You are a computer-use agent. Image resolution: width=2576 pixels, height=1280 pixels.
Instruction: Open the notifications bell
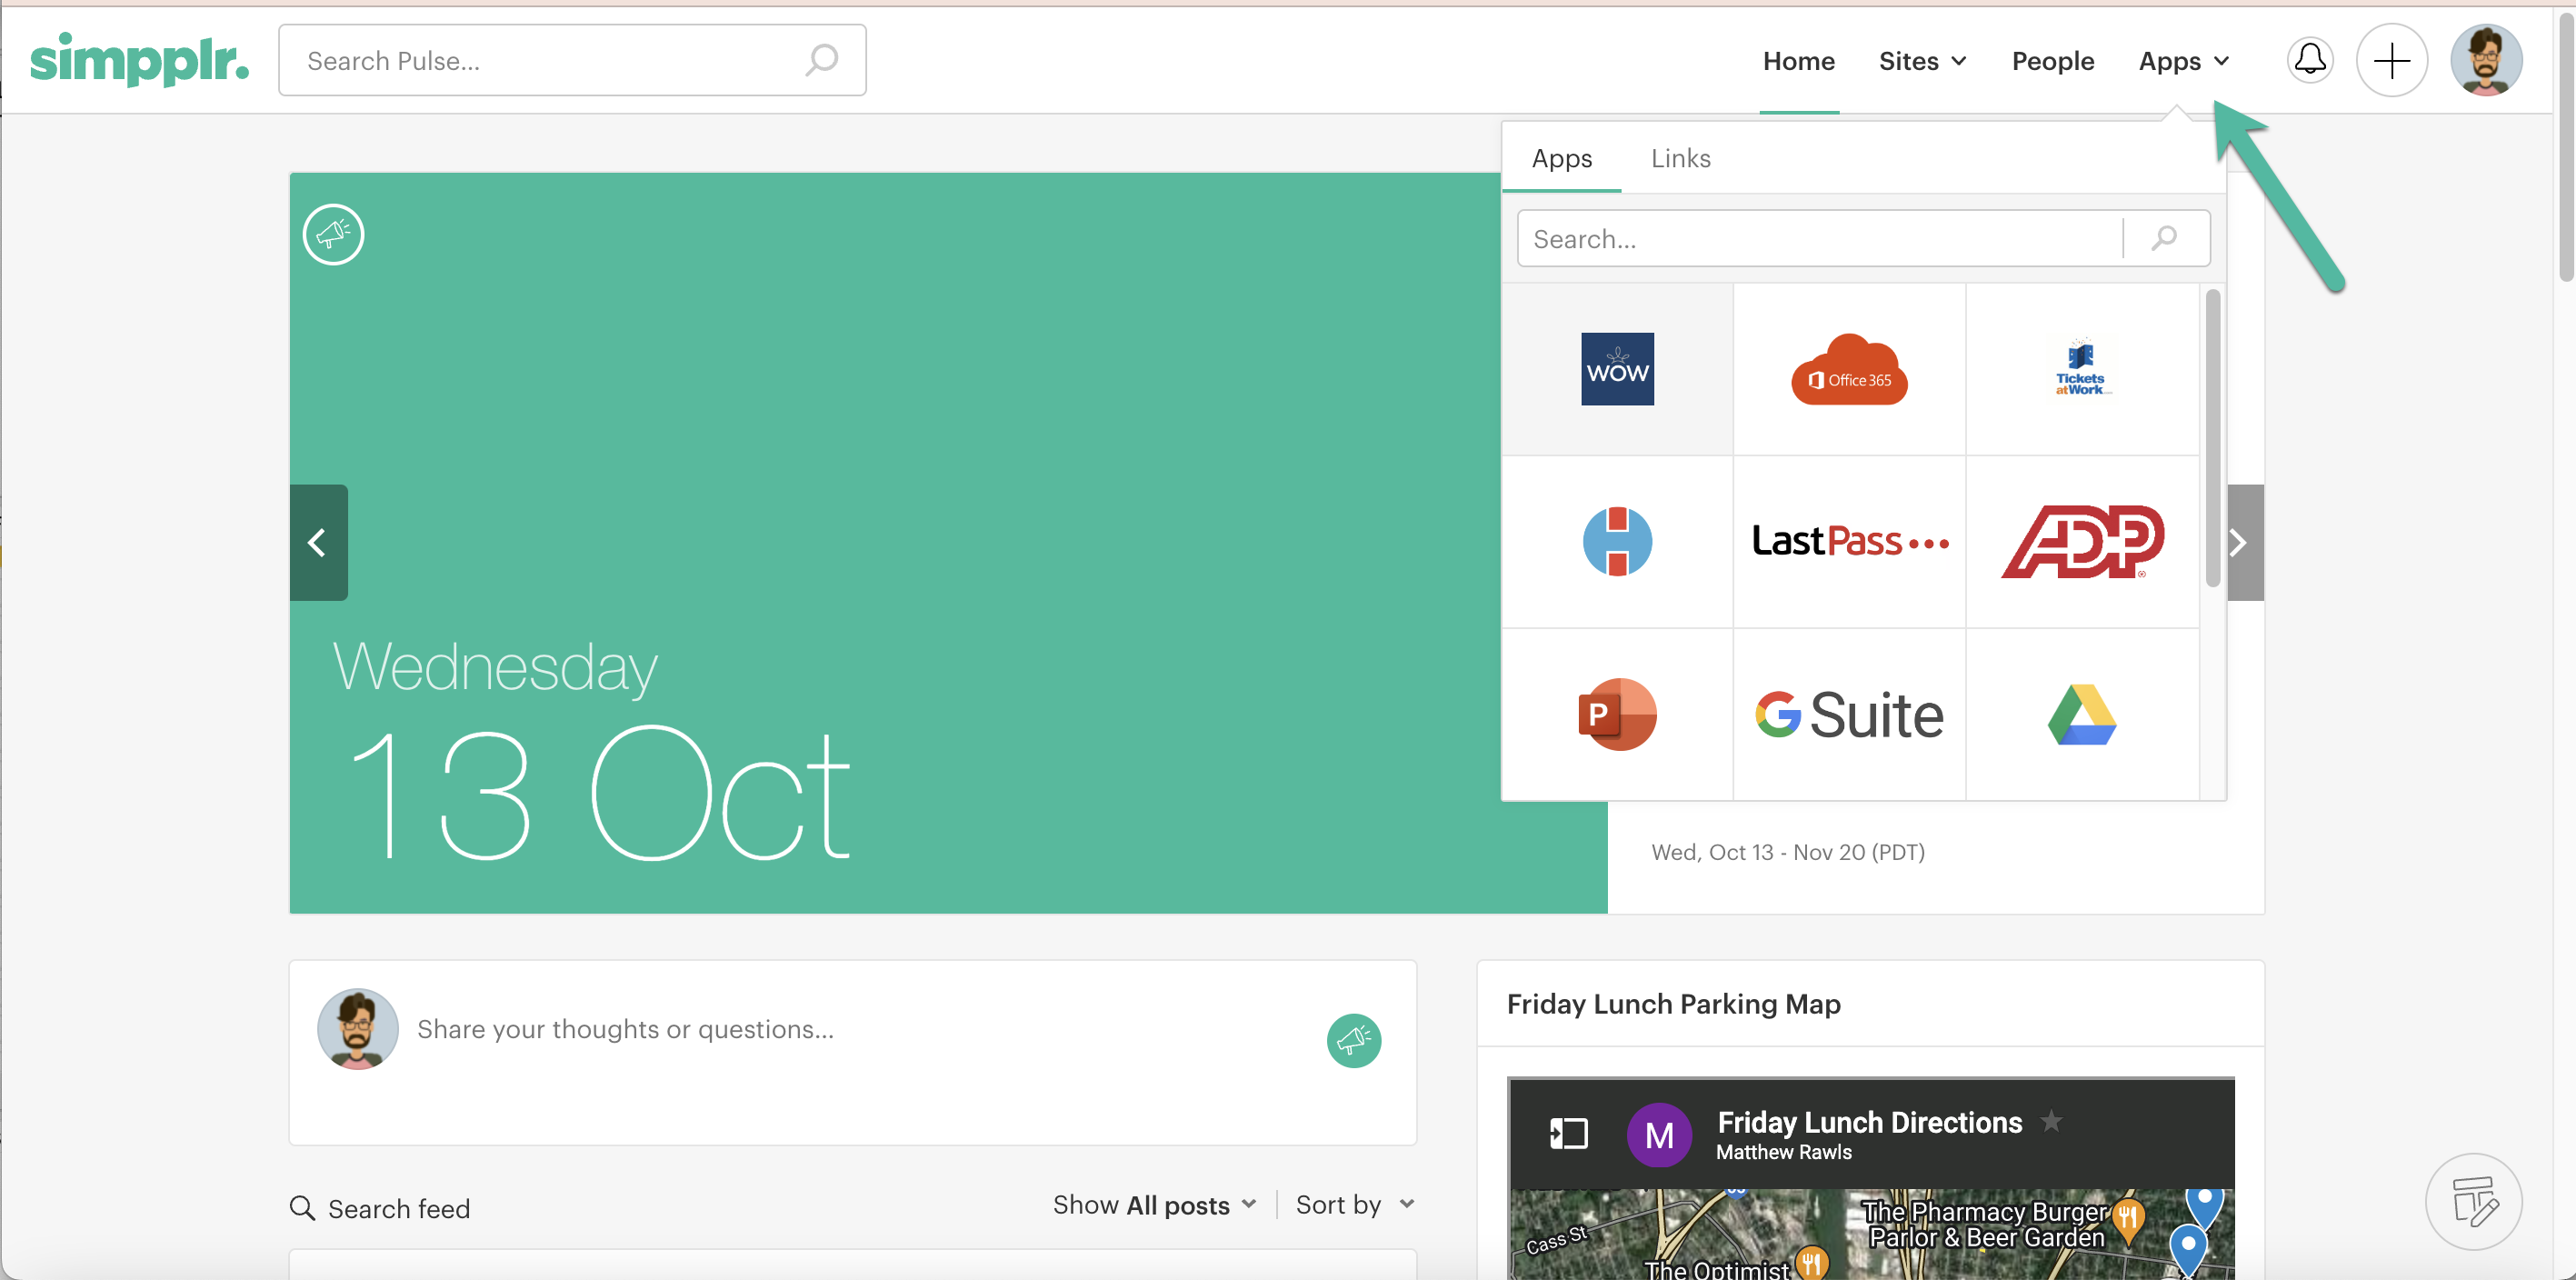[2310, 60]
